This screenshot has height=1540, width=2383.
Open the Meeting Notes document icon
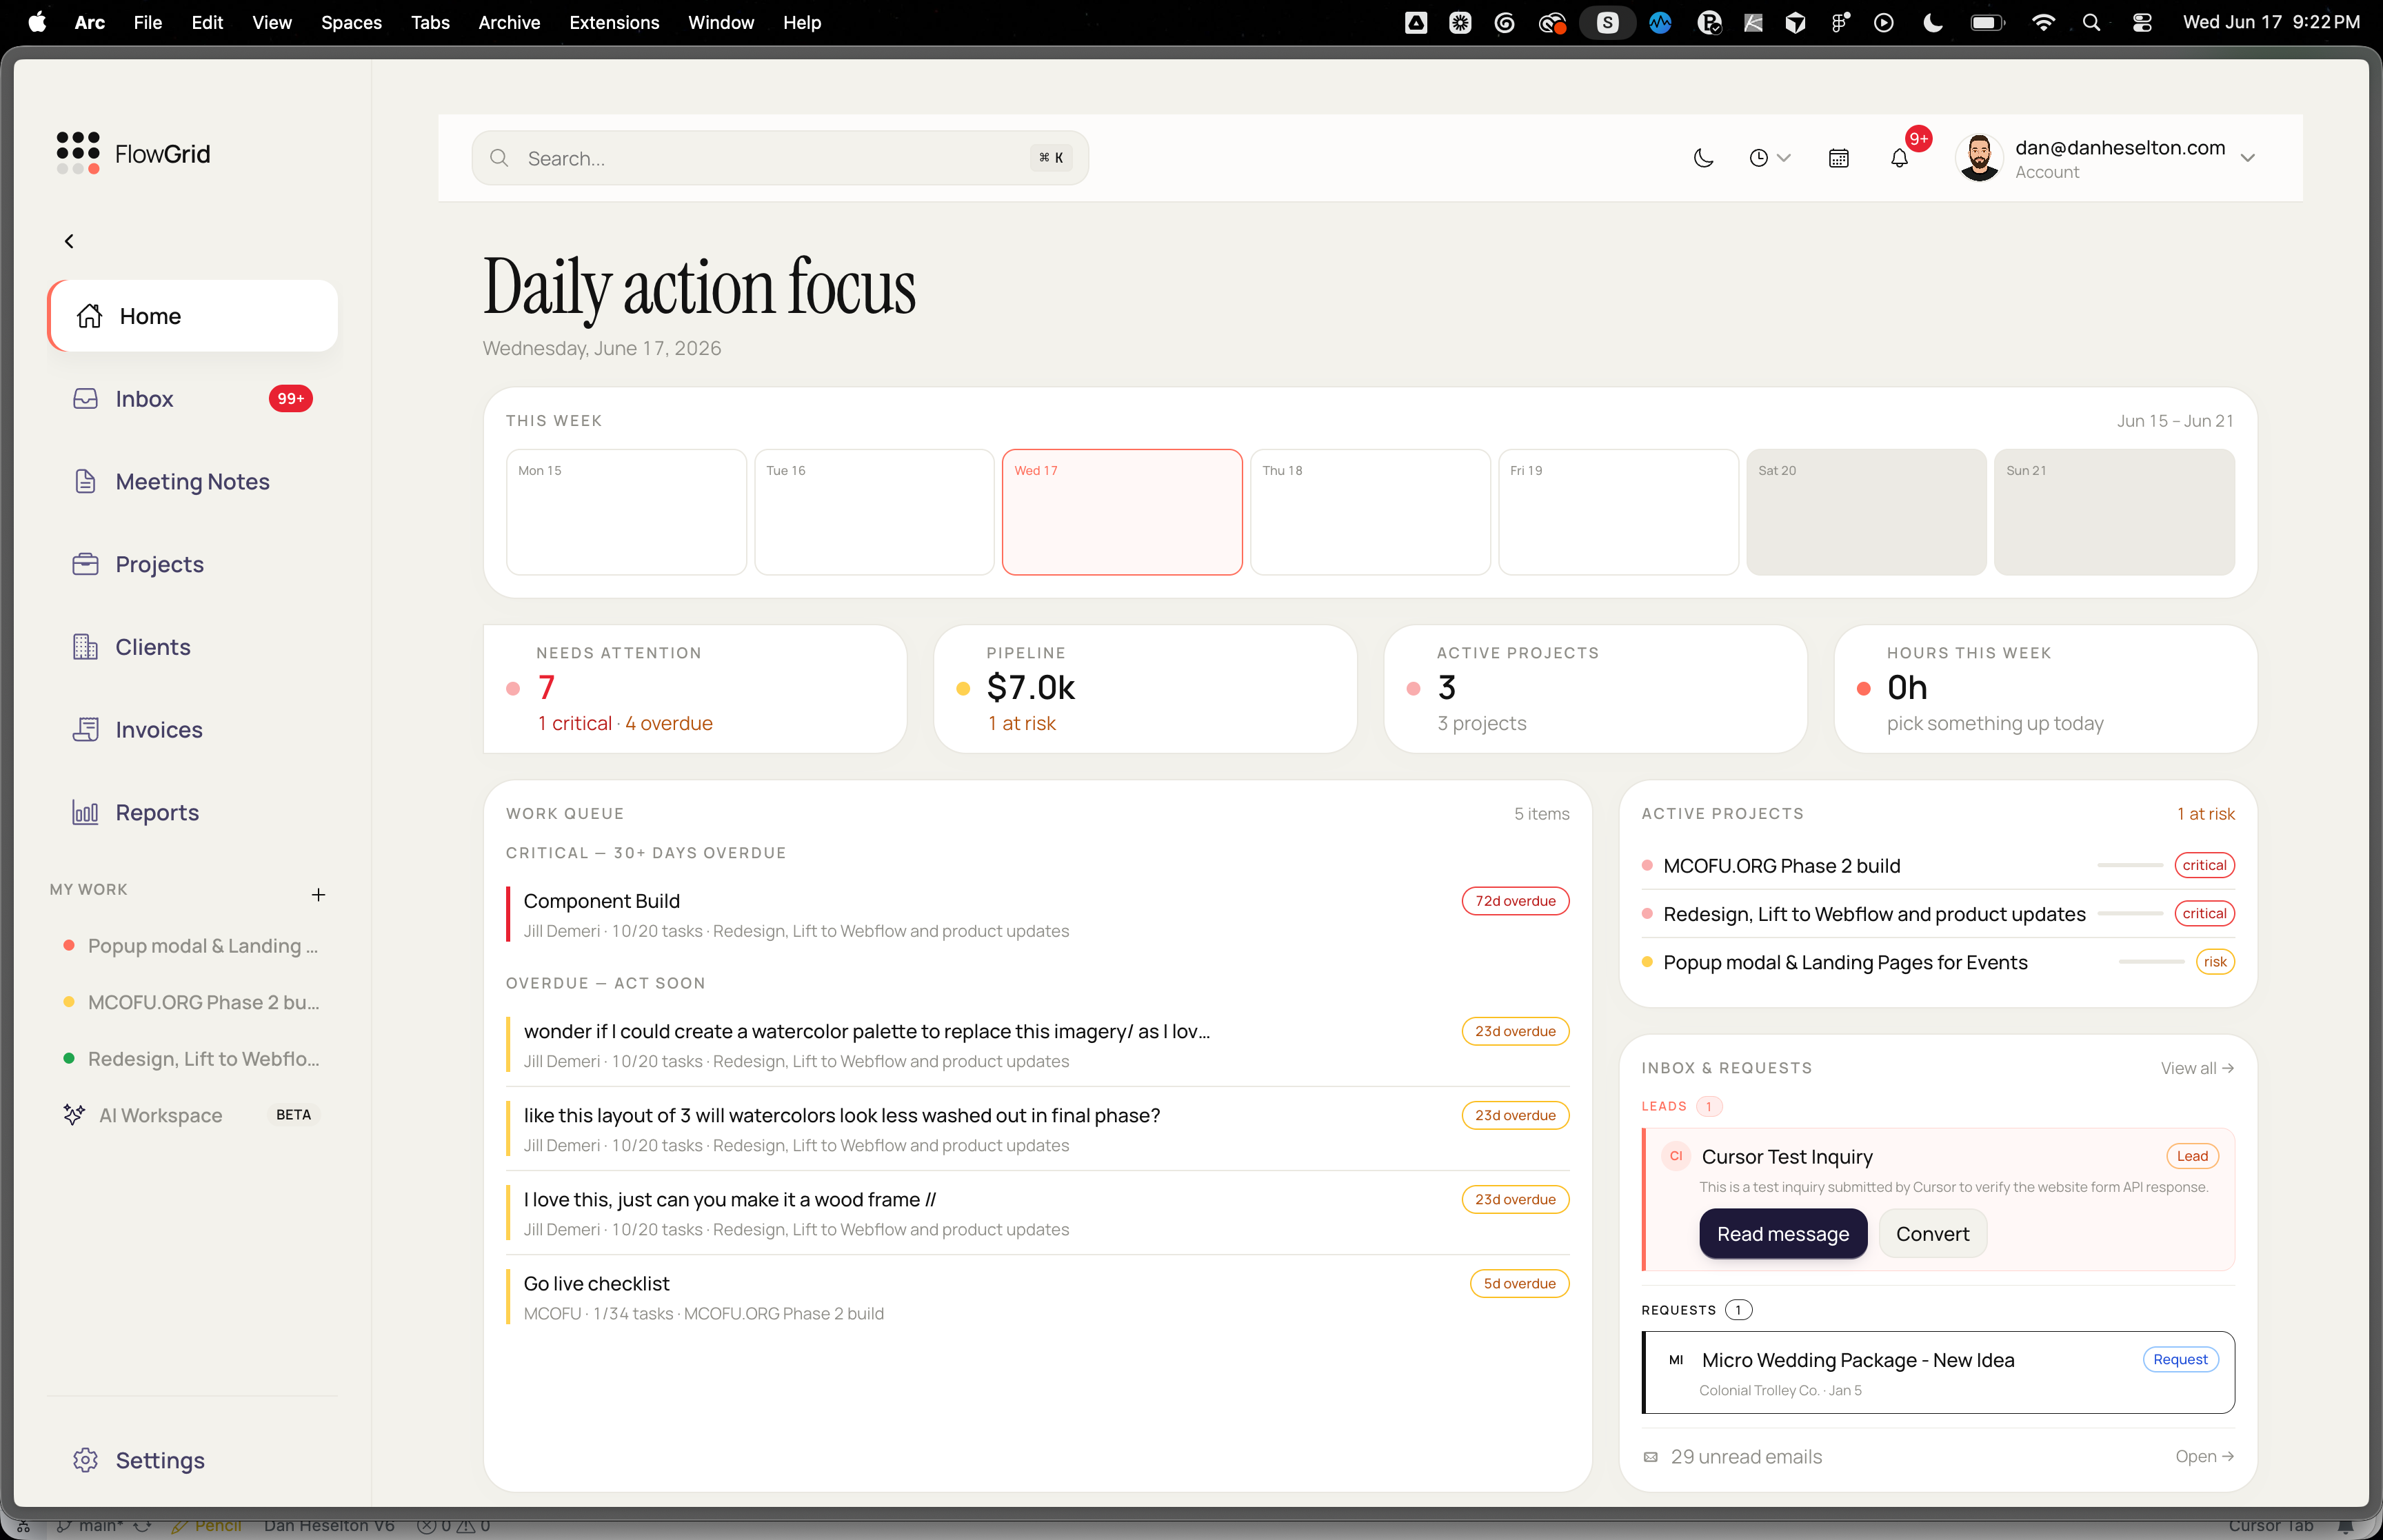[x=86, y=482]
